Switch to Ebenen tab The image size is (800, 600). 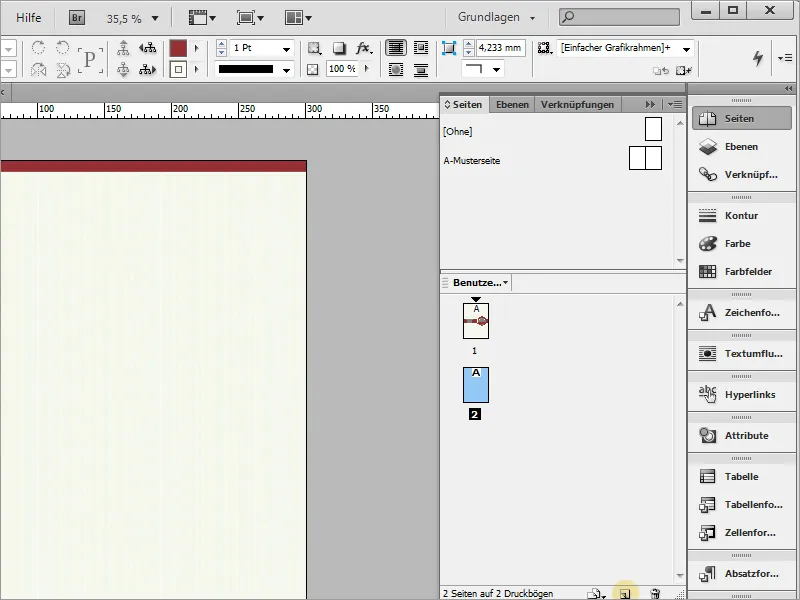pos(512,105)
